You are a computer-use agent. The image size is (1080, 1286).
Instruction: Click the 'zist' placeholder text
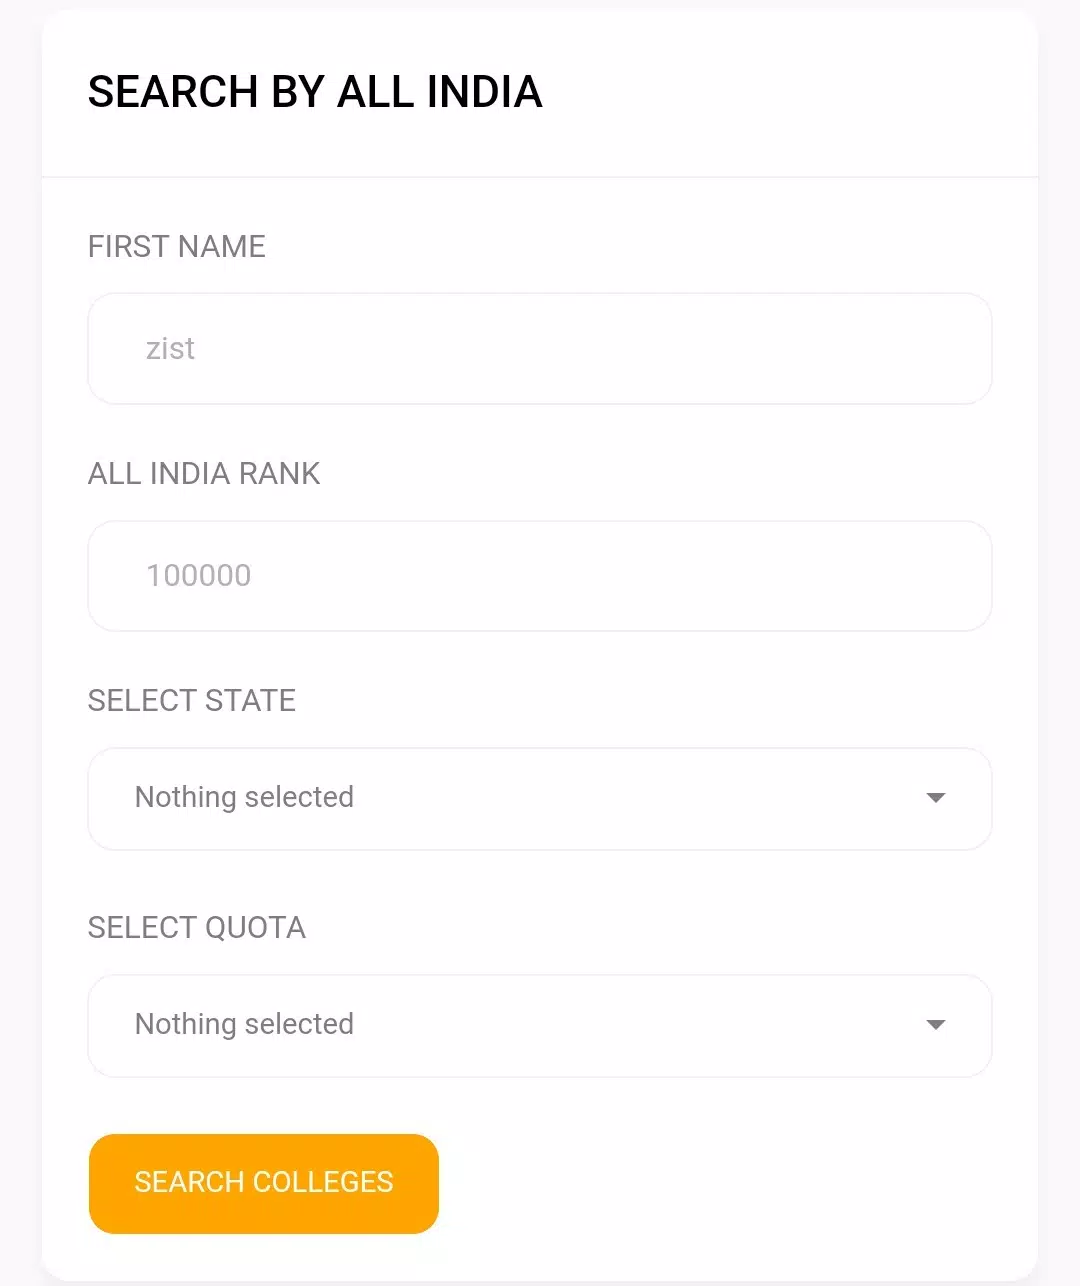[170, 349]
